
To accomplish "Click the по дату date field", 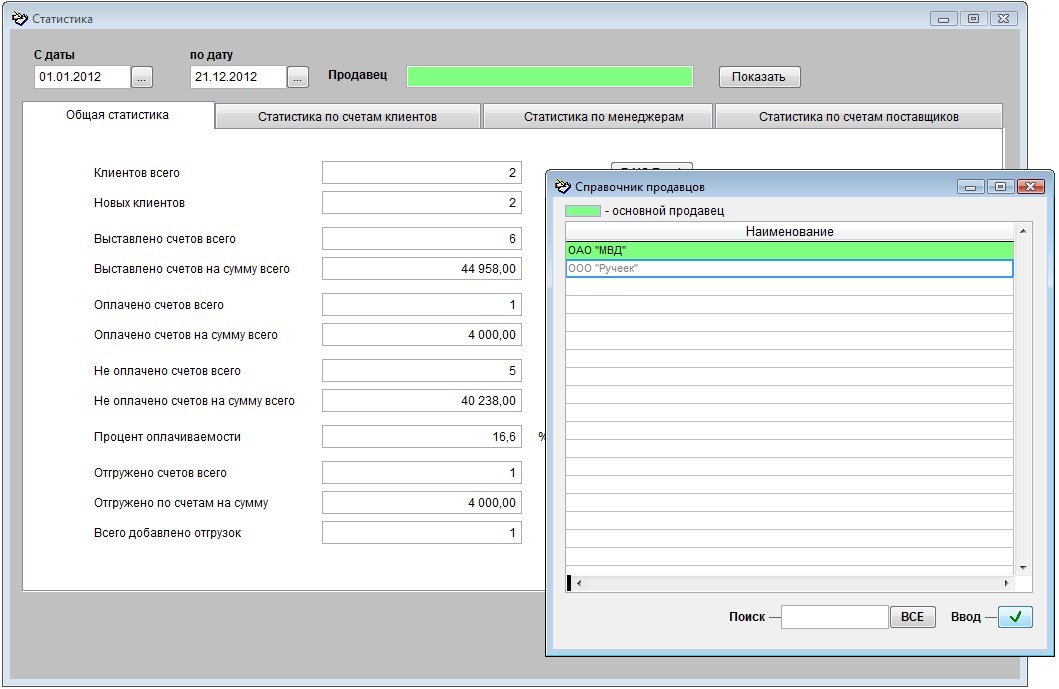I will [238, 77].
